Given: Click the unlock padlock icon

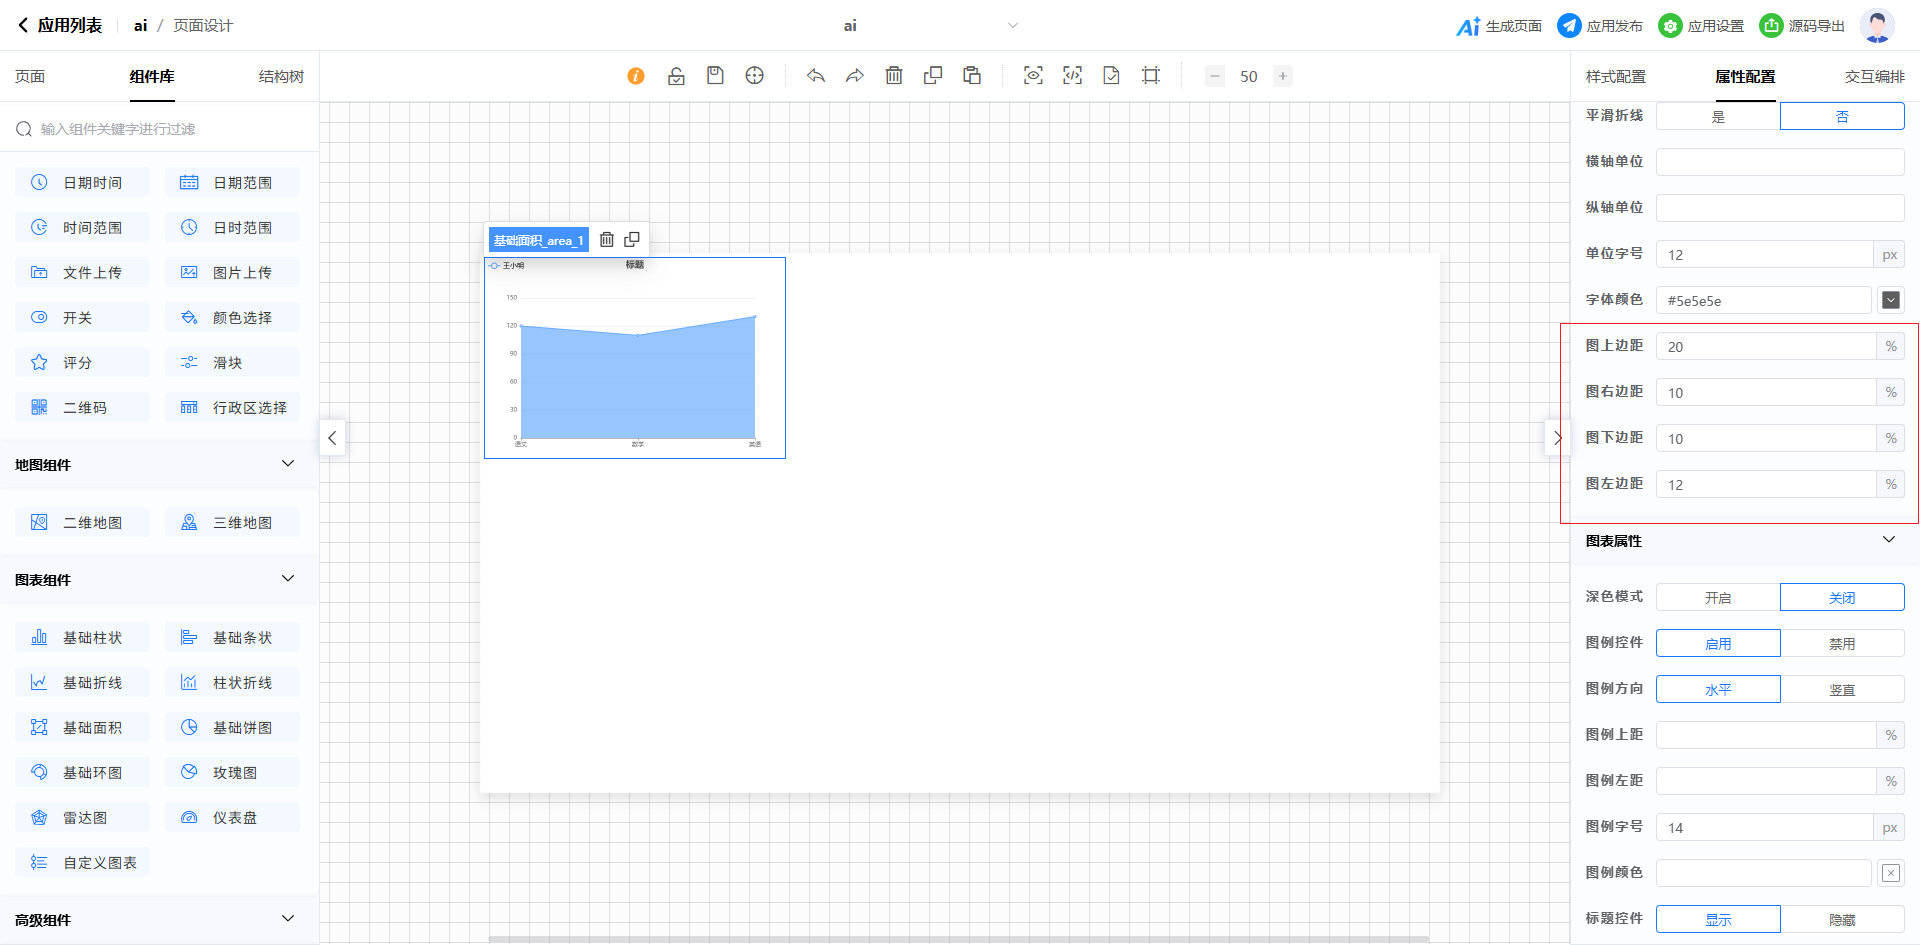Looking at the screenshot, I should [x=676, y=76].
